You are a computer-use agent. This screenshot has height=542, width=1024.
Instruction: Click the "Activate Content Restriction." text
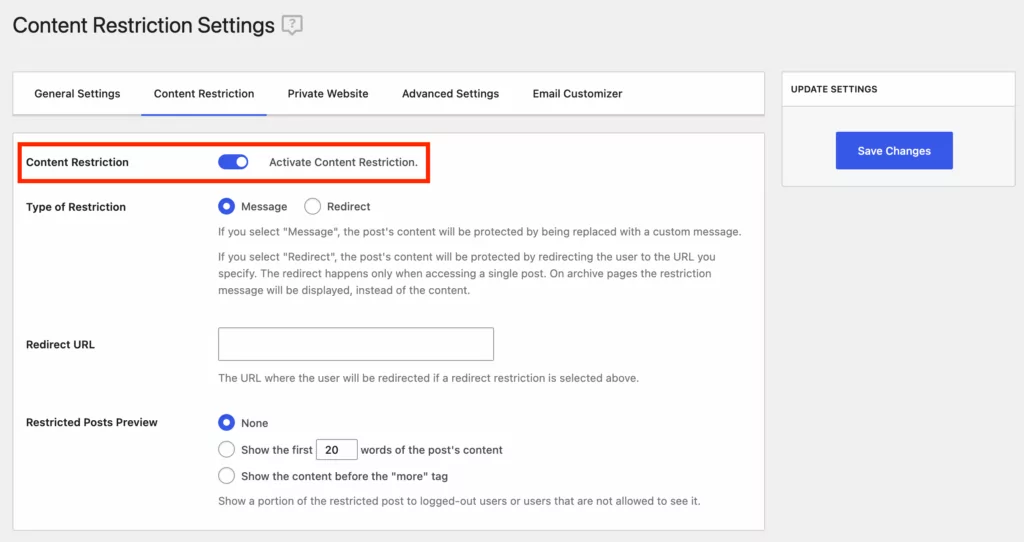[x=344, y=162]
